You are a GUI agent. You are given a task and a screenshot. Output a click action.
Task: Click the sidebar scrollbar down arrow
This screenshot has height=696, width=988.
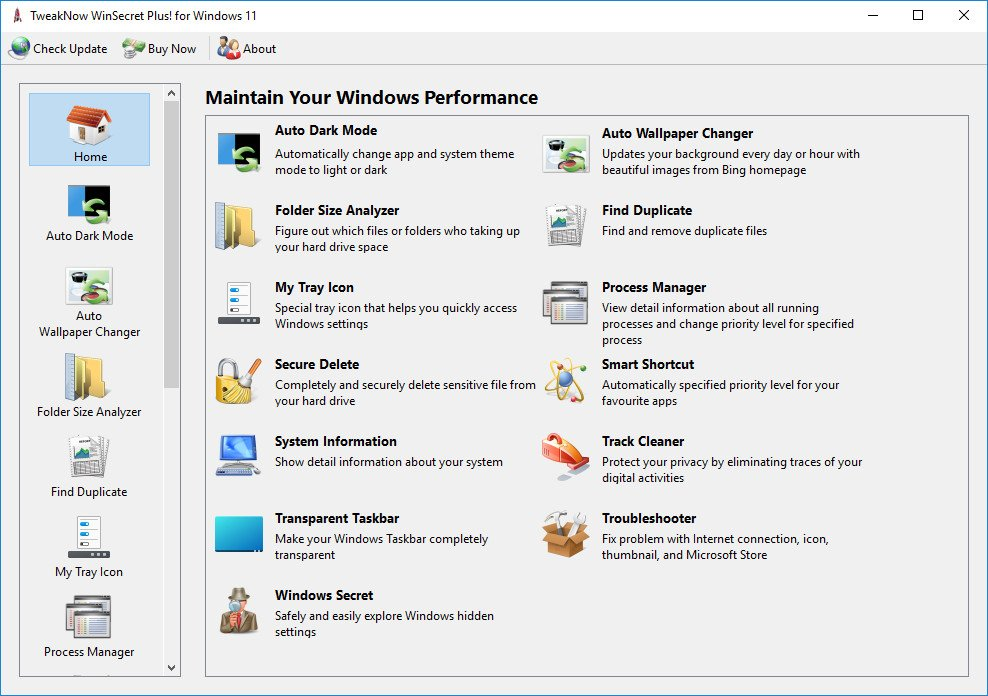click(171, 667)
